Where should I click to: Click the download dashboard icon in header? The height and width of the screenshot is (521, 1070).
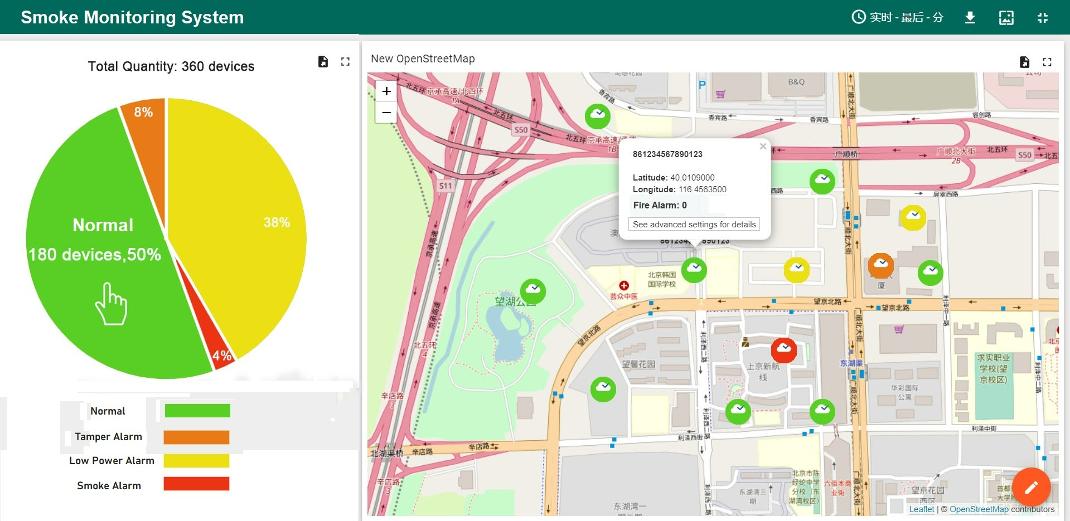point(969,17)
